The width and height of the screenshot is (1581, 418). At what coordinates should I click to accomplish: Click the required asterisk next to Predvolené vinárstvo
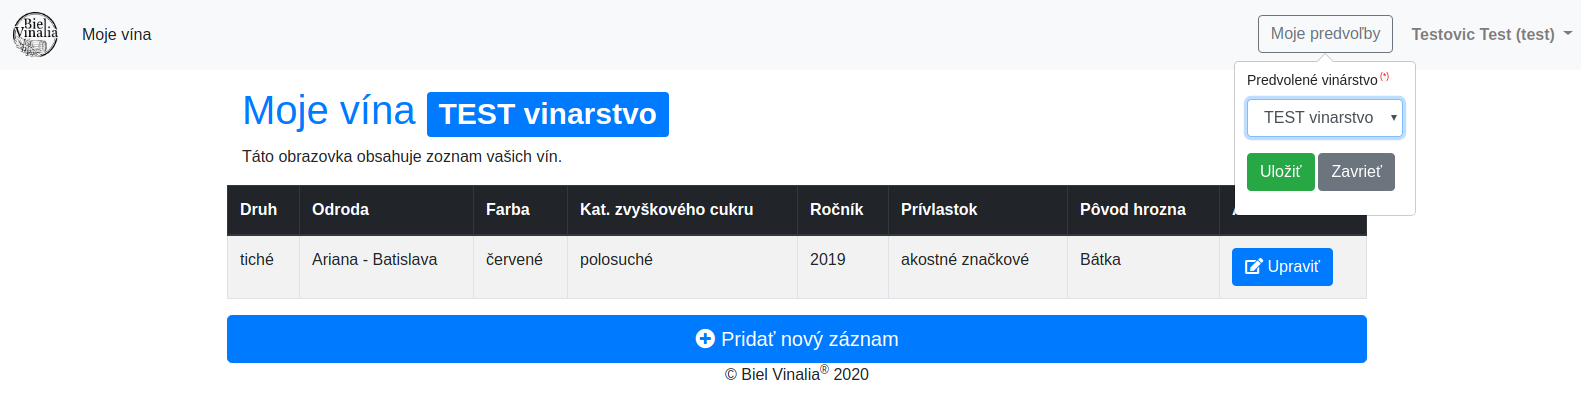[x=1384, y=76]
